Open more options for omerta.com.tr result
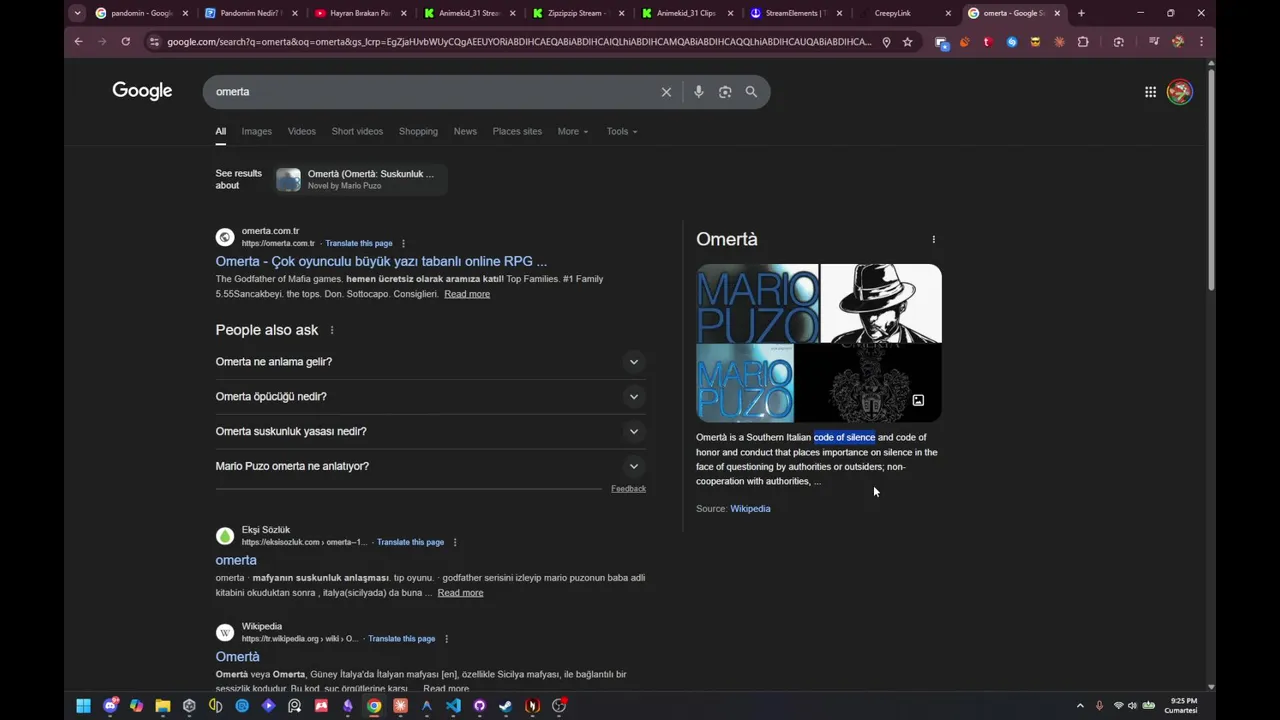The image size is (1280, 720). (403, 244)
